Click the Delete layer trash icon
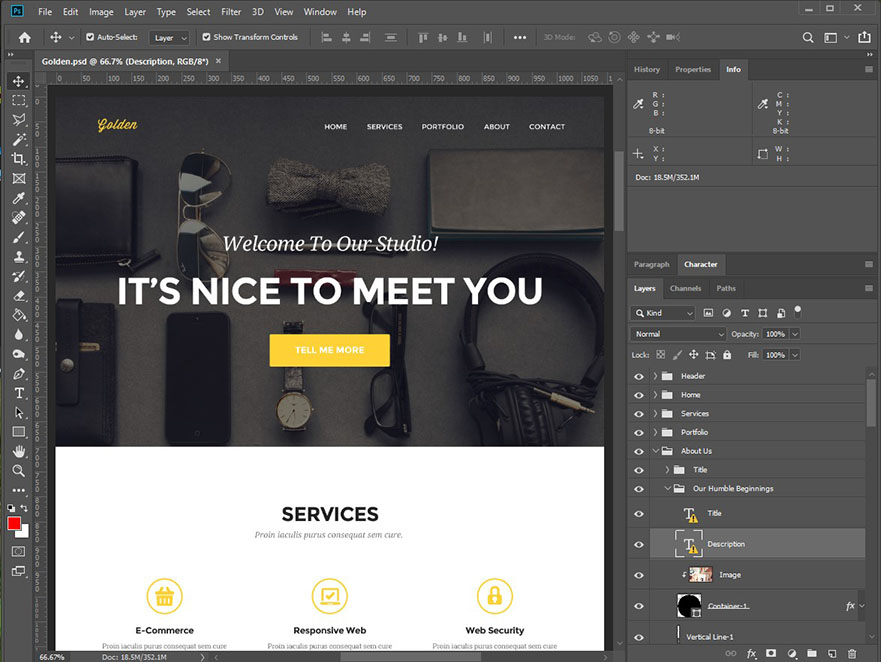This screenshot has height=662, width=881. tap(852, 653)
